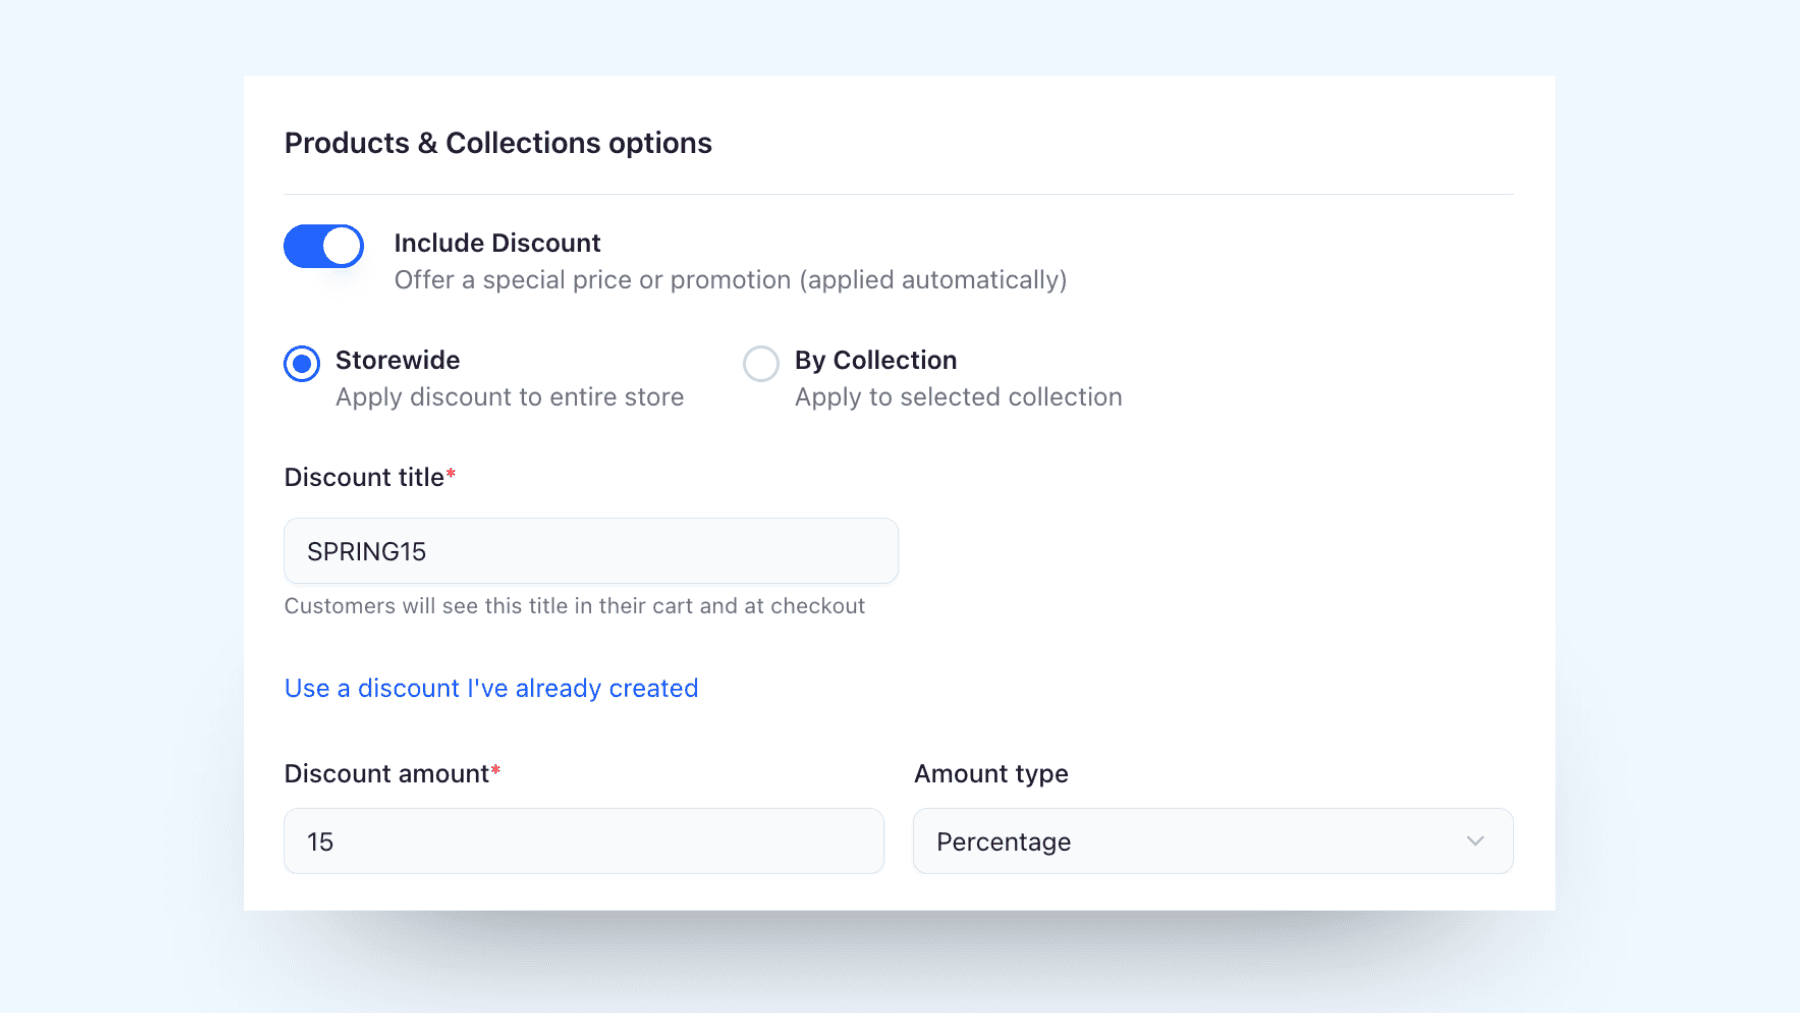Click 'Apply to selected collection' description

[x=958, y=397]
